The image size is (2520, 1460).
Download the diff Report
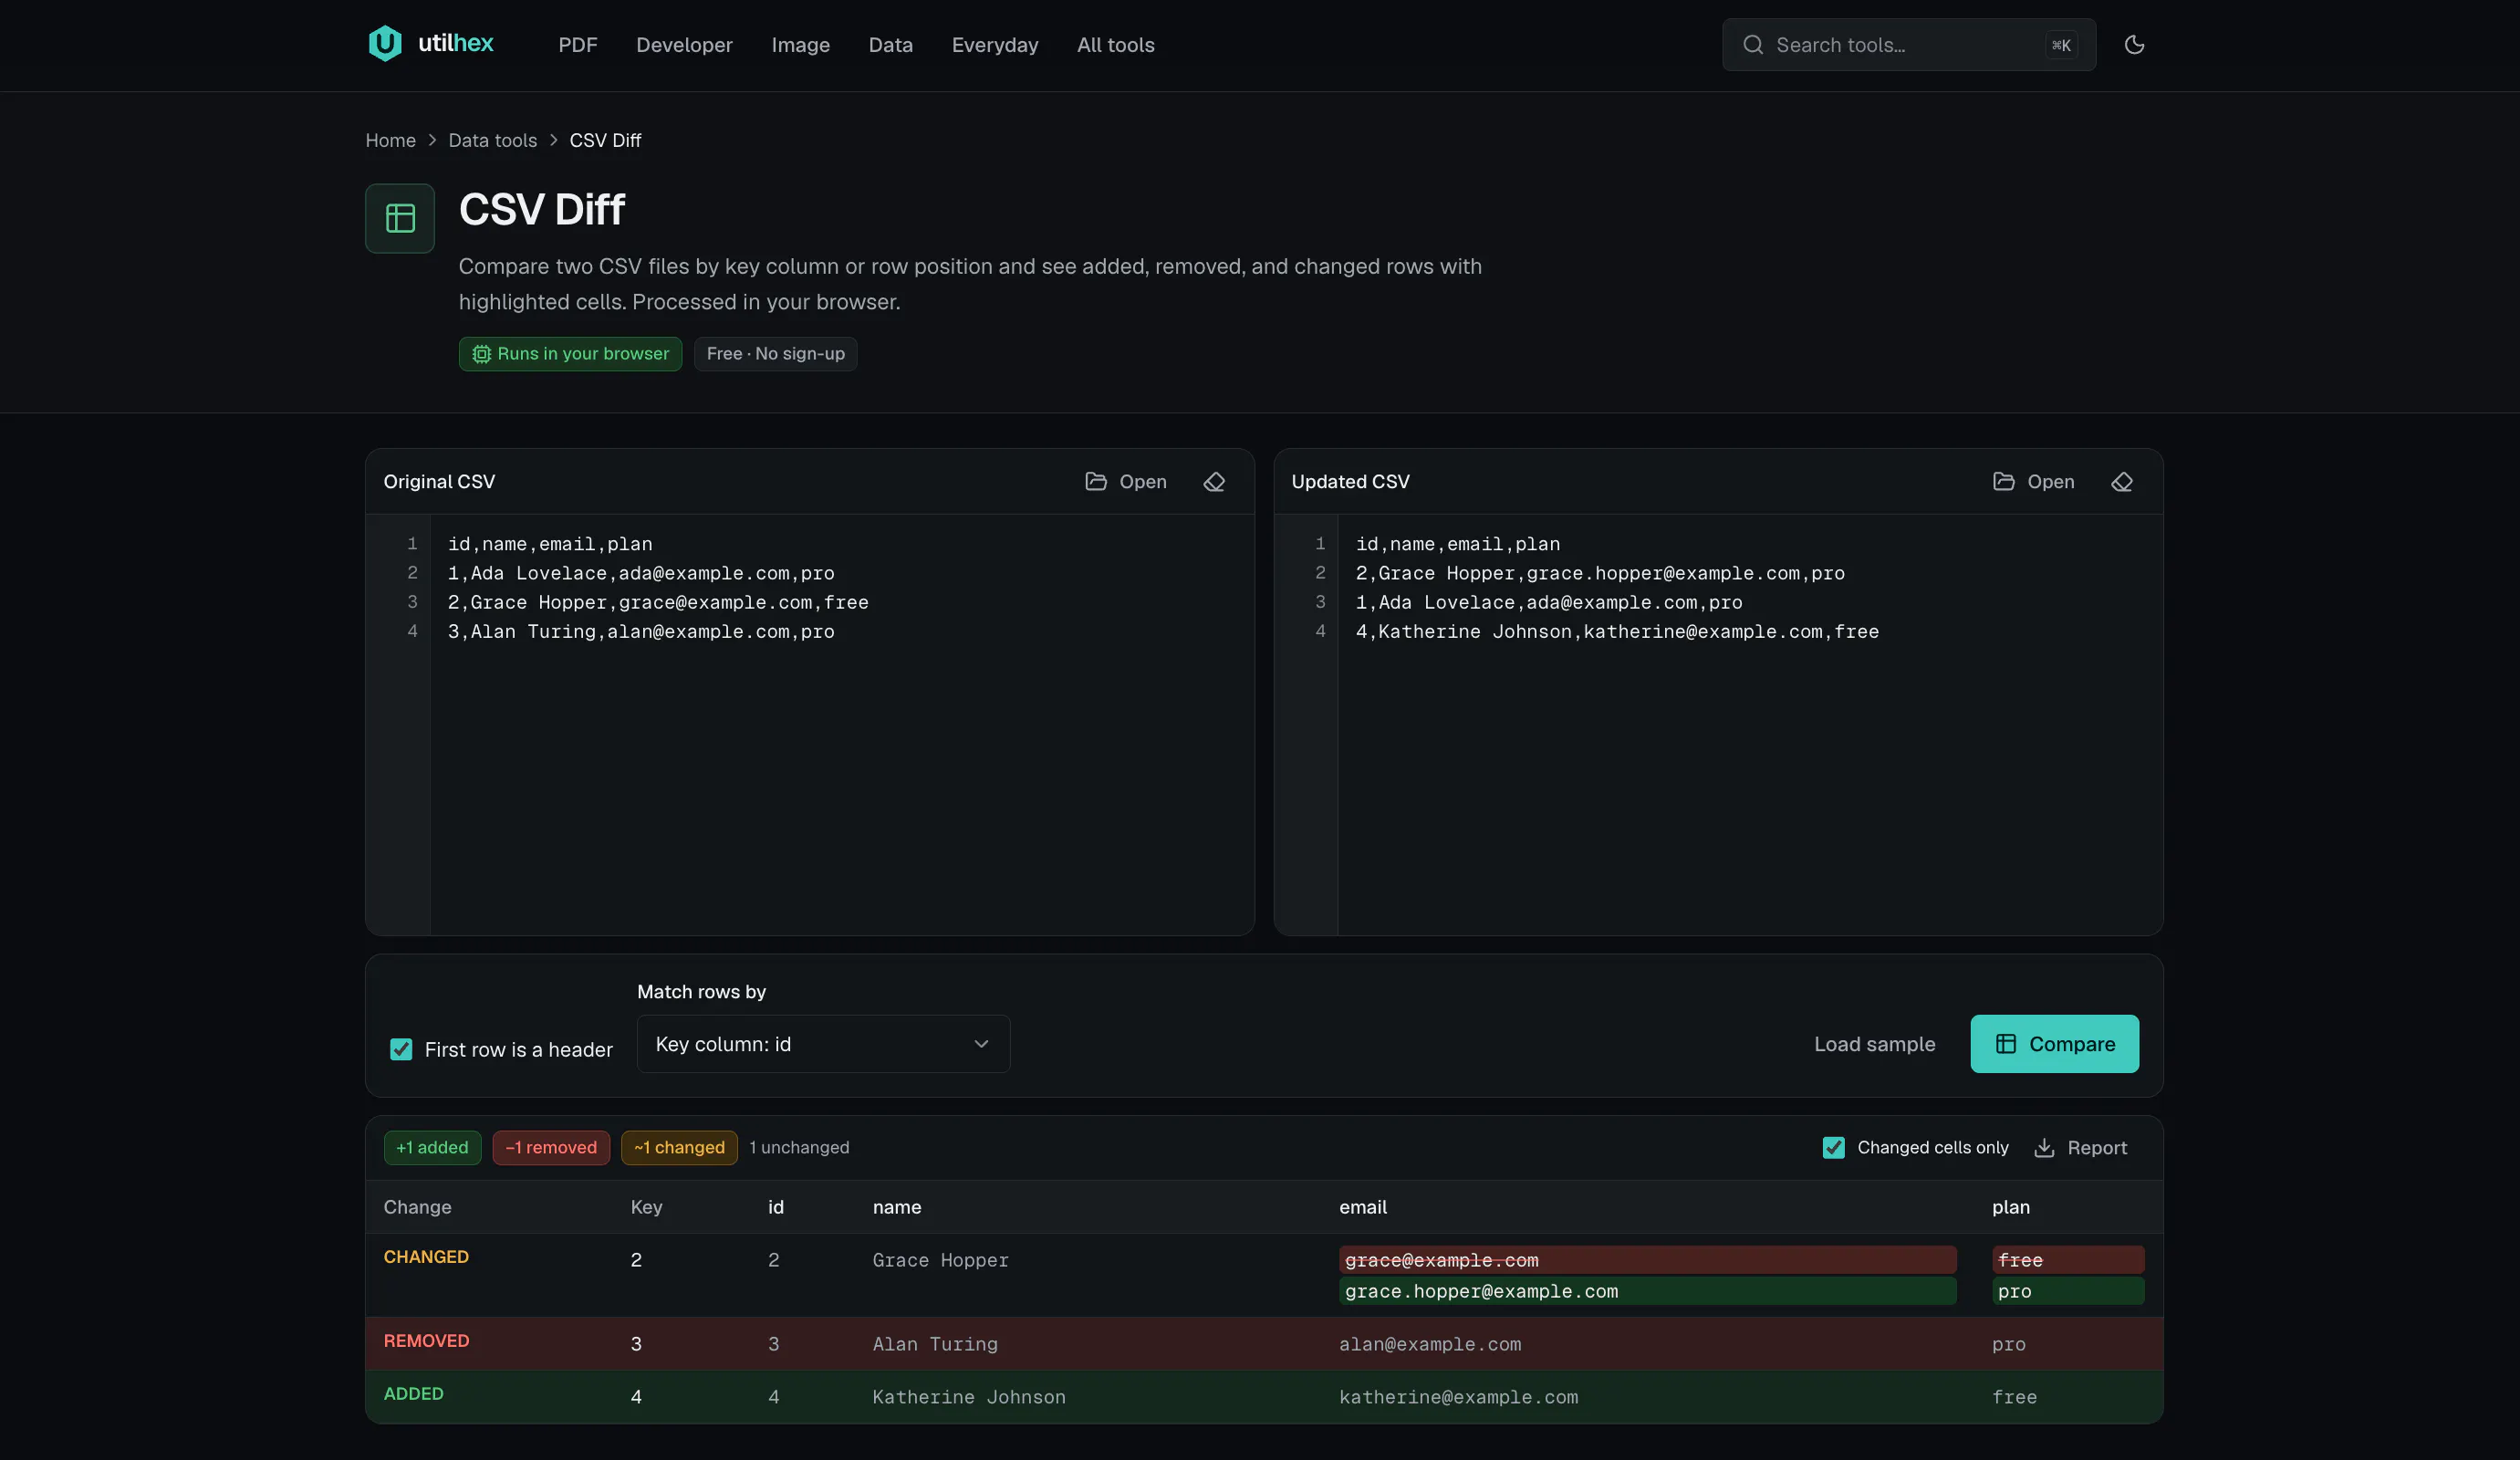point(2081,1148)
